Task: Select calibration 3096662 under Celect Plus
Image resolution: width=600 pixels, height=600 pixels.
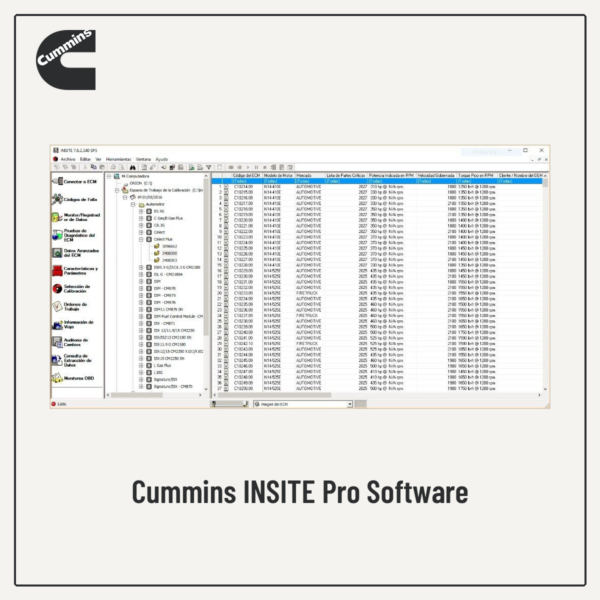Action: (170, 246)
